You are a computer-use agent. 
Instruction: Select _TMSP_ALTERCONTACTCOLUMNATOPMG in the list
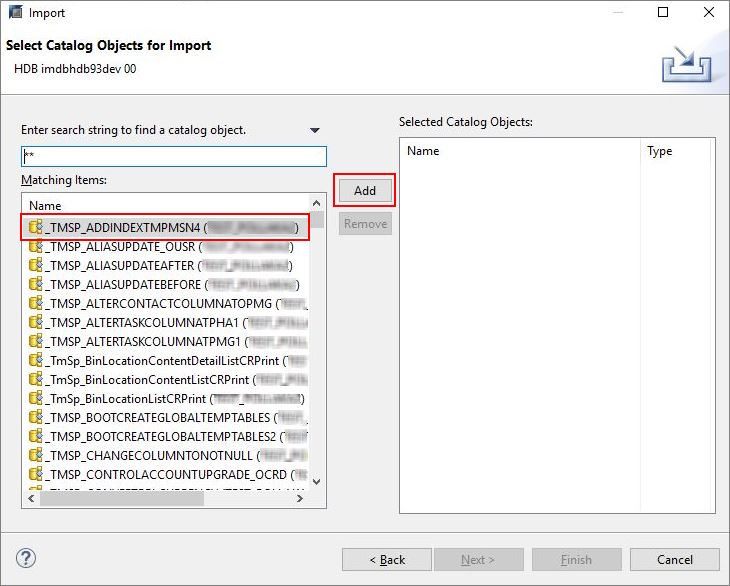tap(160, 303)
